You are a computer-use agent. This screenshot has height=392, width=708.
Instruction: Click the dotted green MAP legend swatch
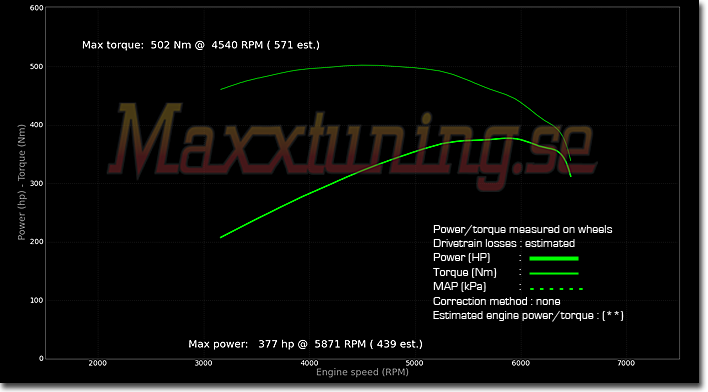pos(556,289)
